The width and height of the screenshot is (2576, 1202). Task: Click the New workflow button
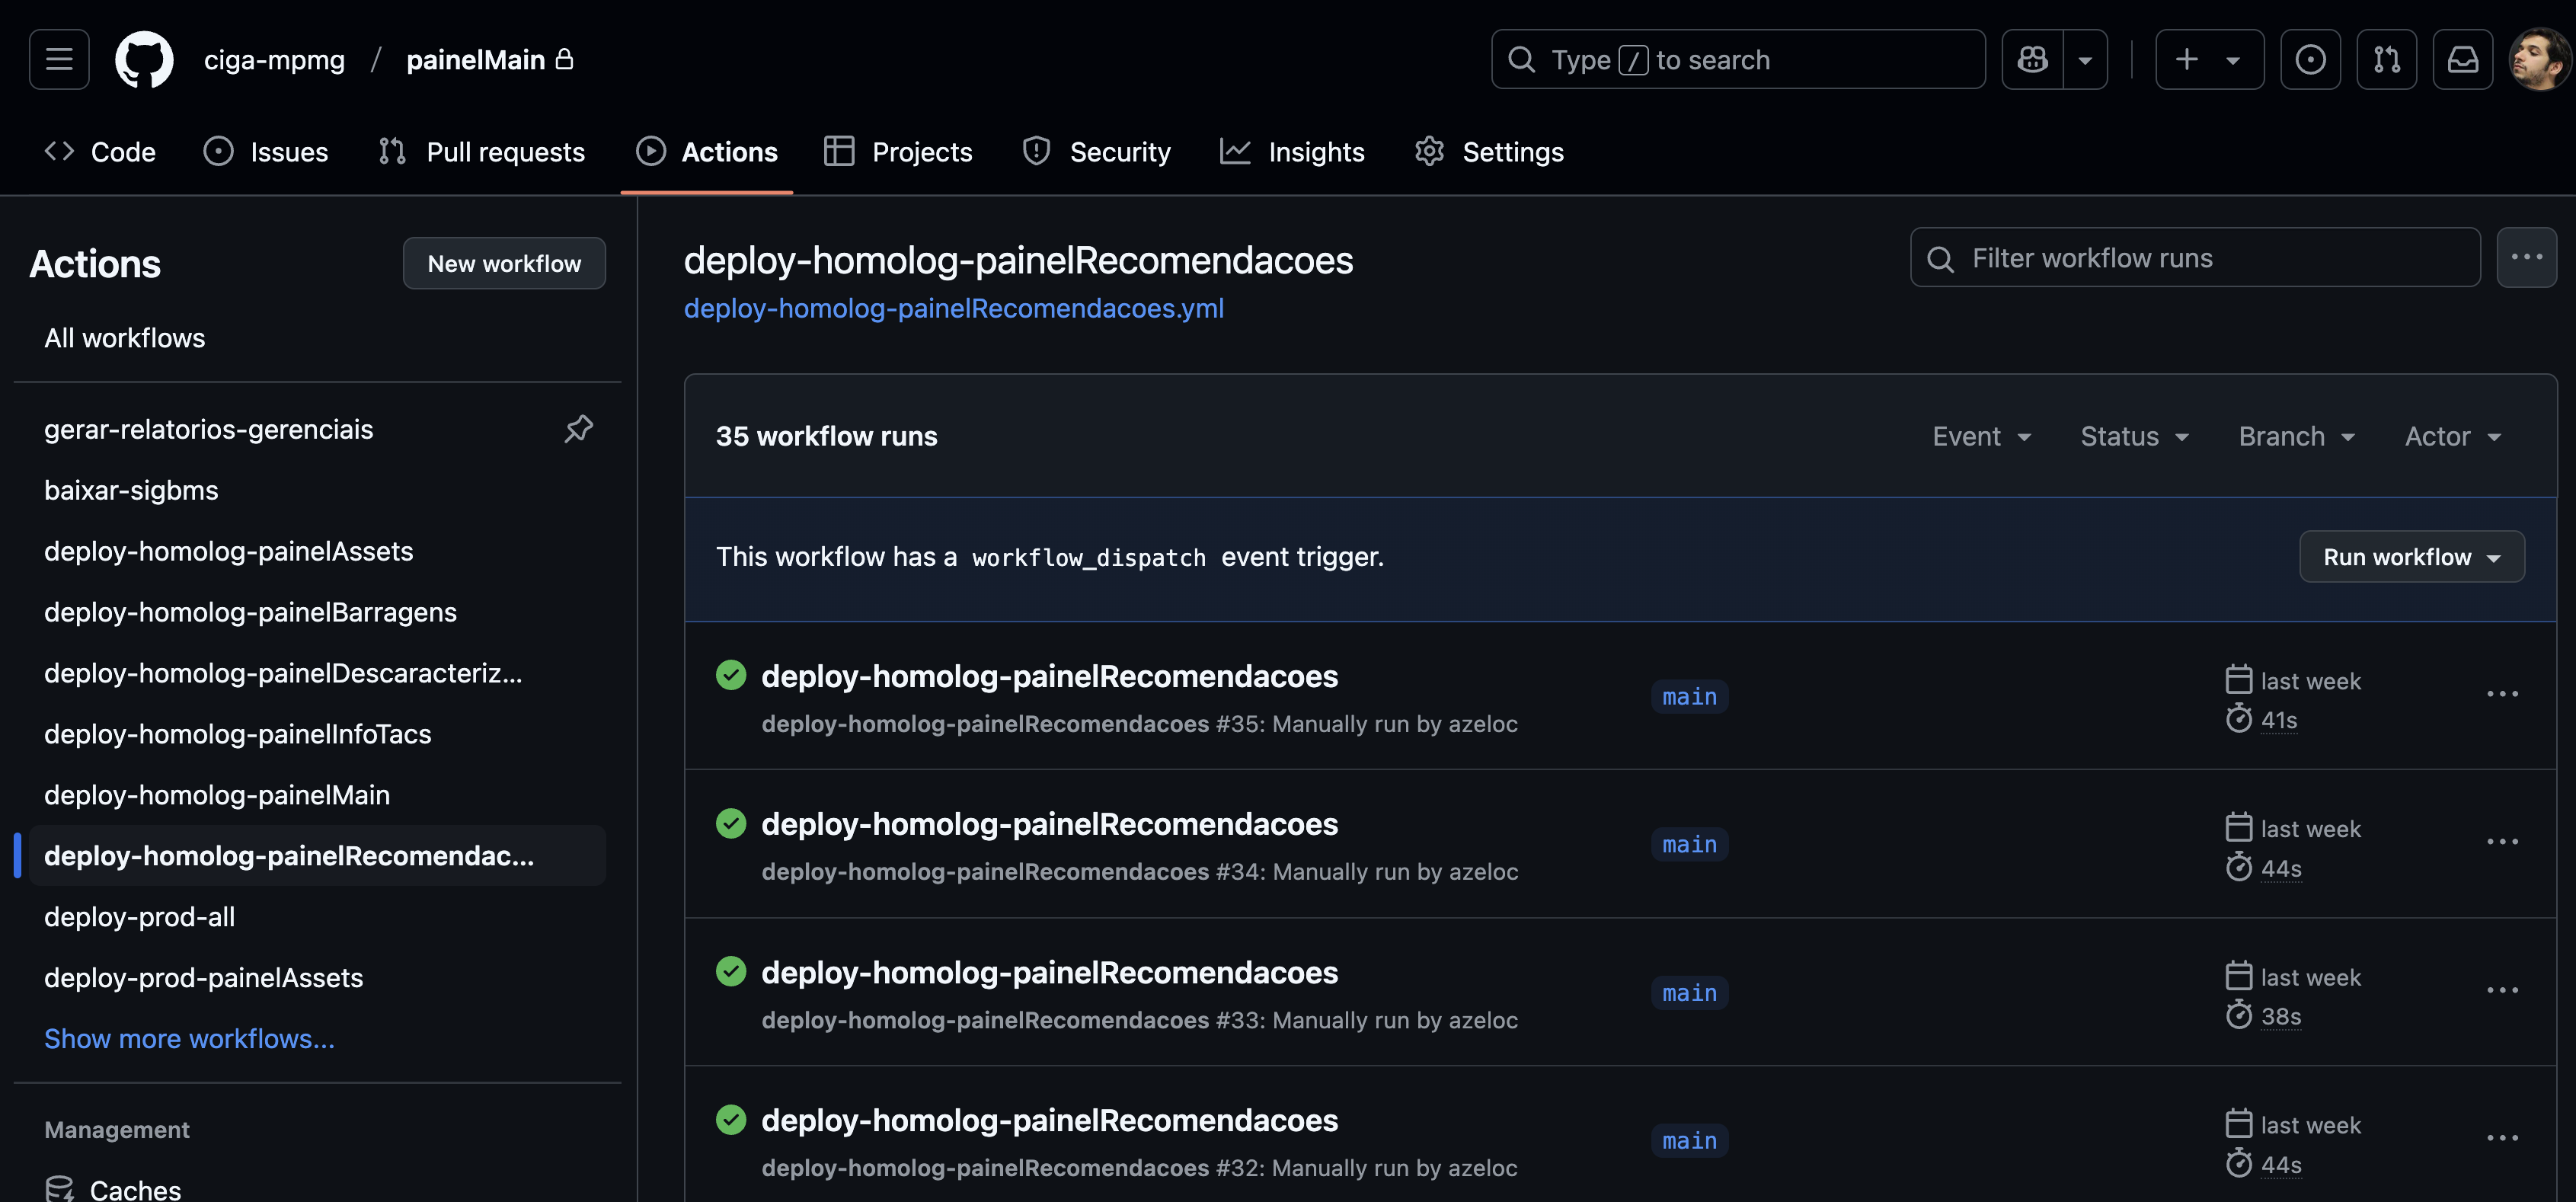coord(504,263)
